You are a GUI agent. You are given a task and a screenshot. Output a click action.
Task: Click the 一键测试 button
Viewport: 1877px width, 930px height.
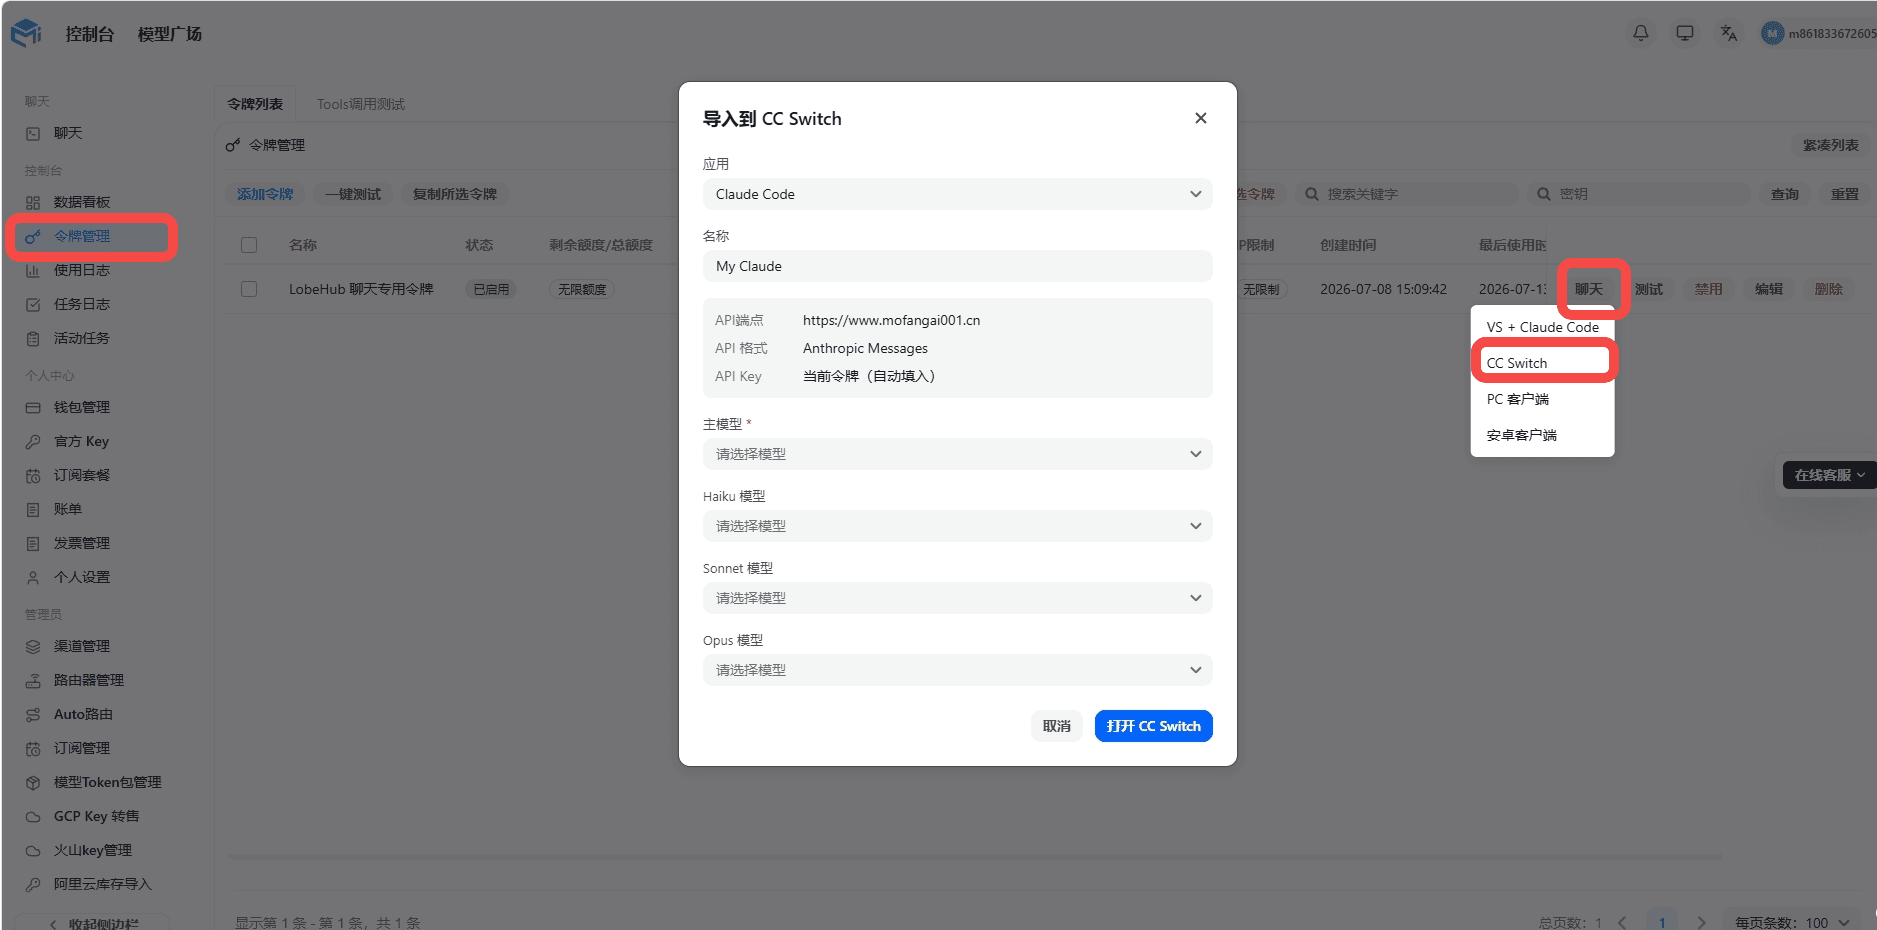353,194
